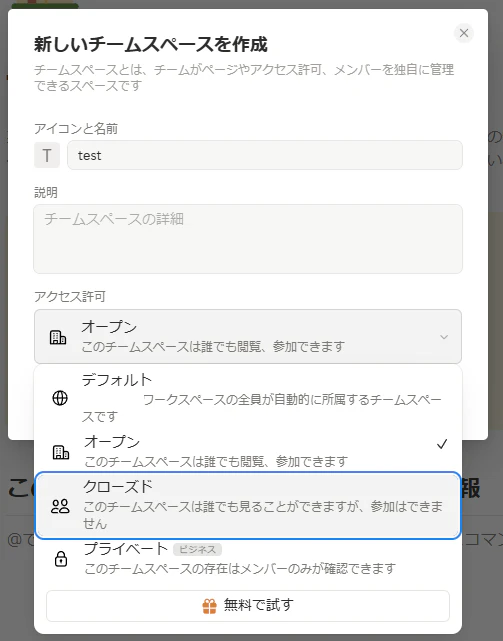Click the people icon for クローズド
Image resolution: width=503 pixels, height=641 pixels.
pos(61,506)
